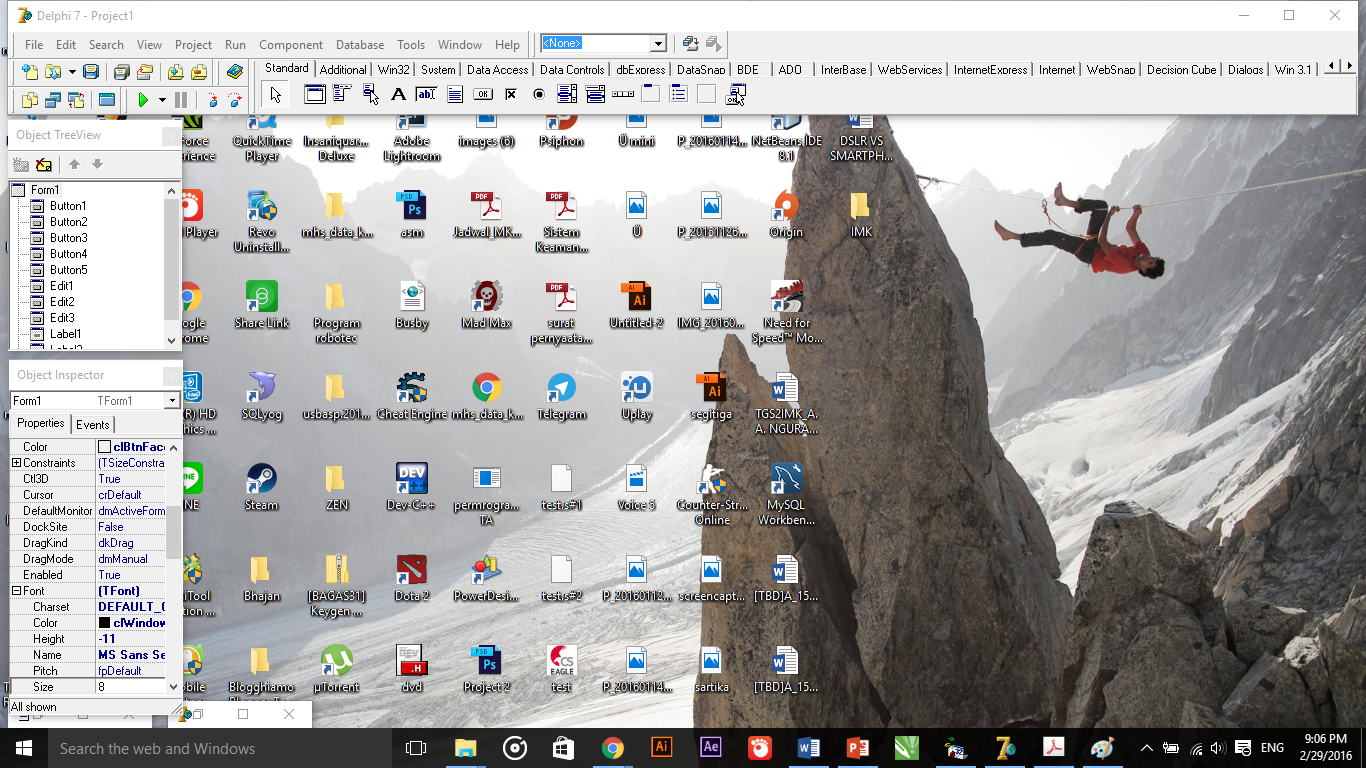1366x768 pixels.
Task: Collapse the Font property
Action: 16,591
